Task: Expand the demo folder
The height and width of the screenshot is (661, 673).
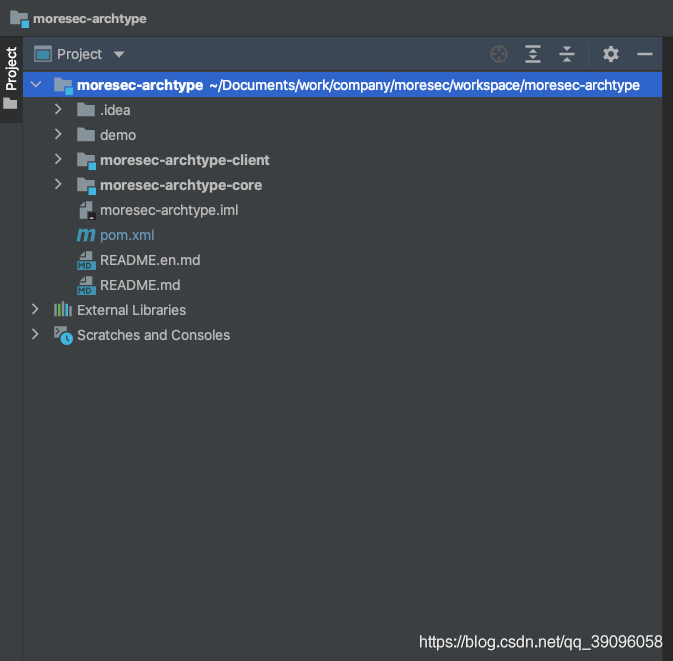Action: pos(58,134)
